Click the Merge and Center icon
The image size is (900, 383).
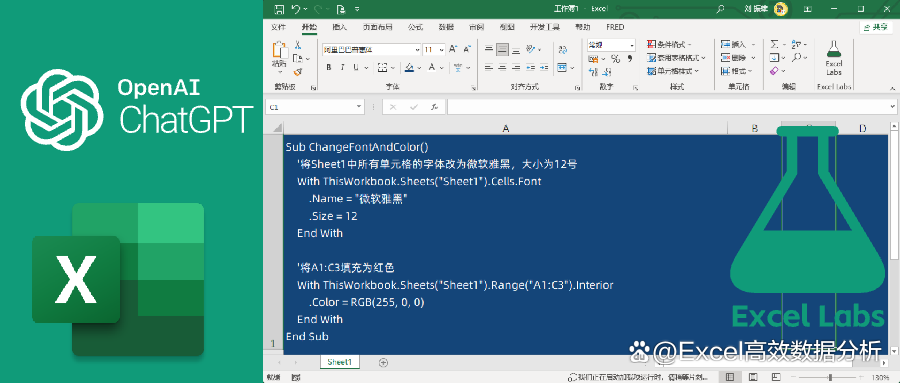click(x=562, y=67)
